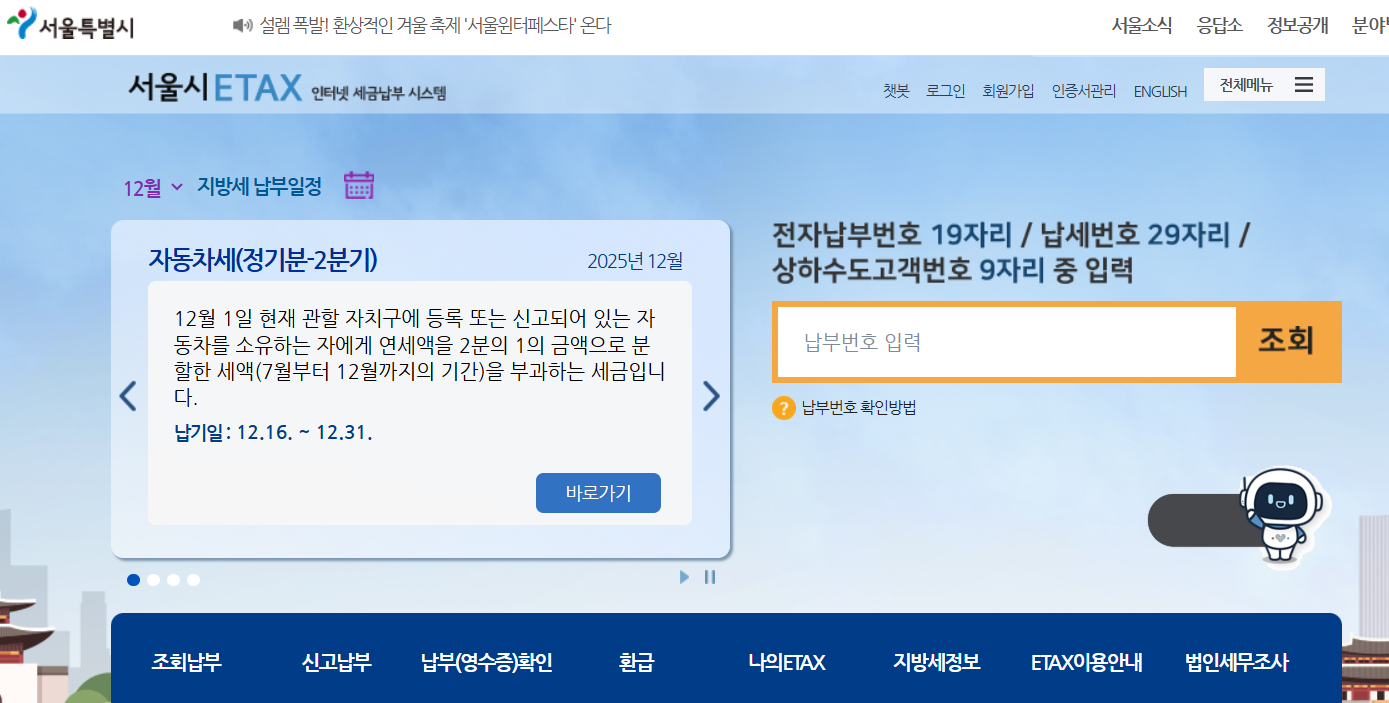Open the 납부(영수증)확인 menu
Viewport: 1389px width, 703px height.
coord(487,662)
